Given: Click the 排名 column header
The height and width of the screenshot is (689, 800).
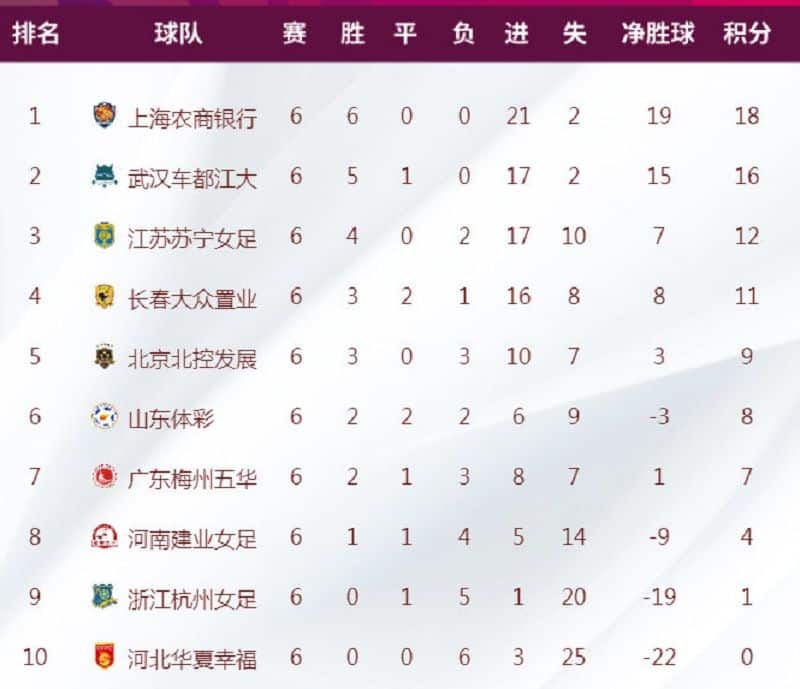Looking at the screenshot, I should tap(36, 34).
